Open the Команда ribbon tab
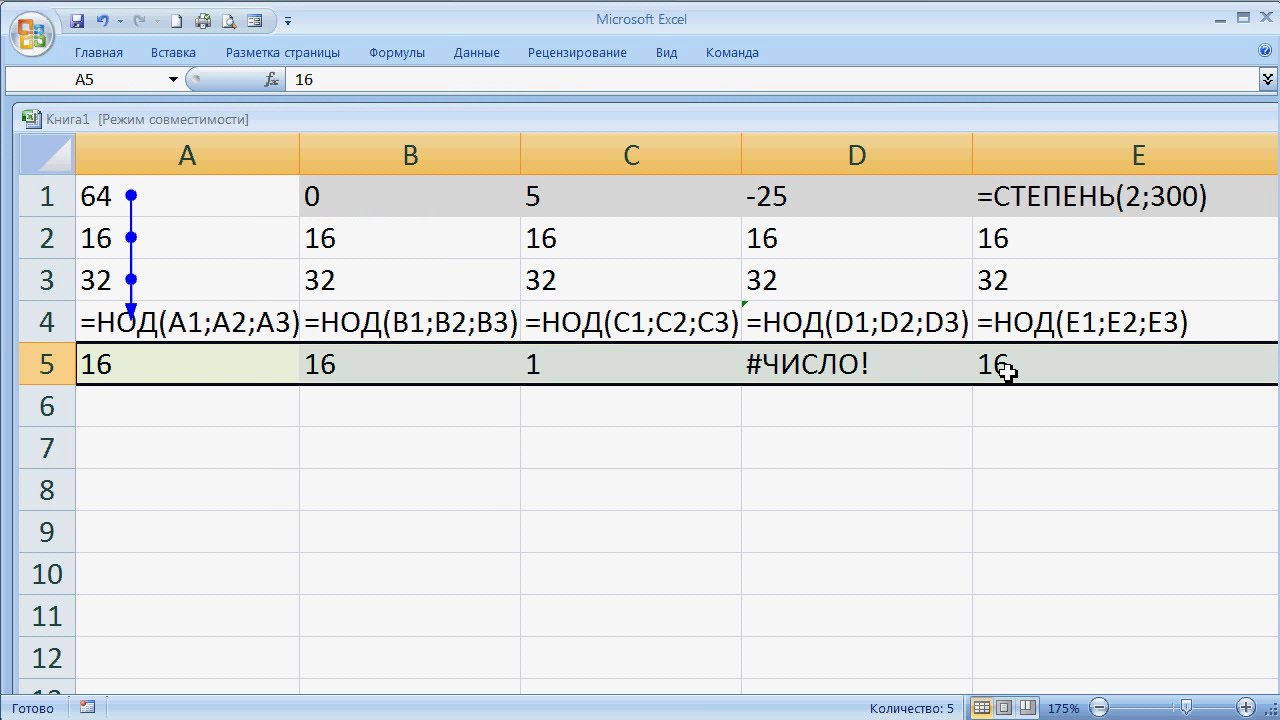Viewport: 1280px width, 720px height. tap(732, 52)
